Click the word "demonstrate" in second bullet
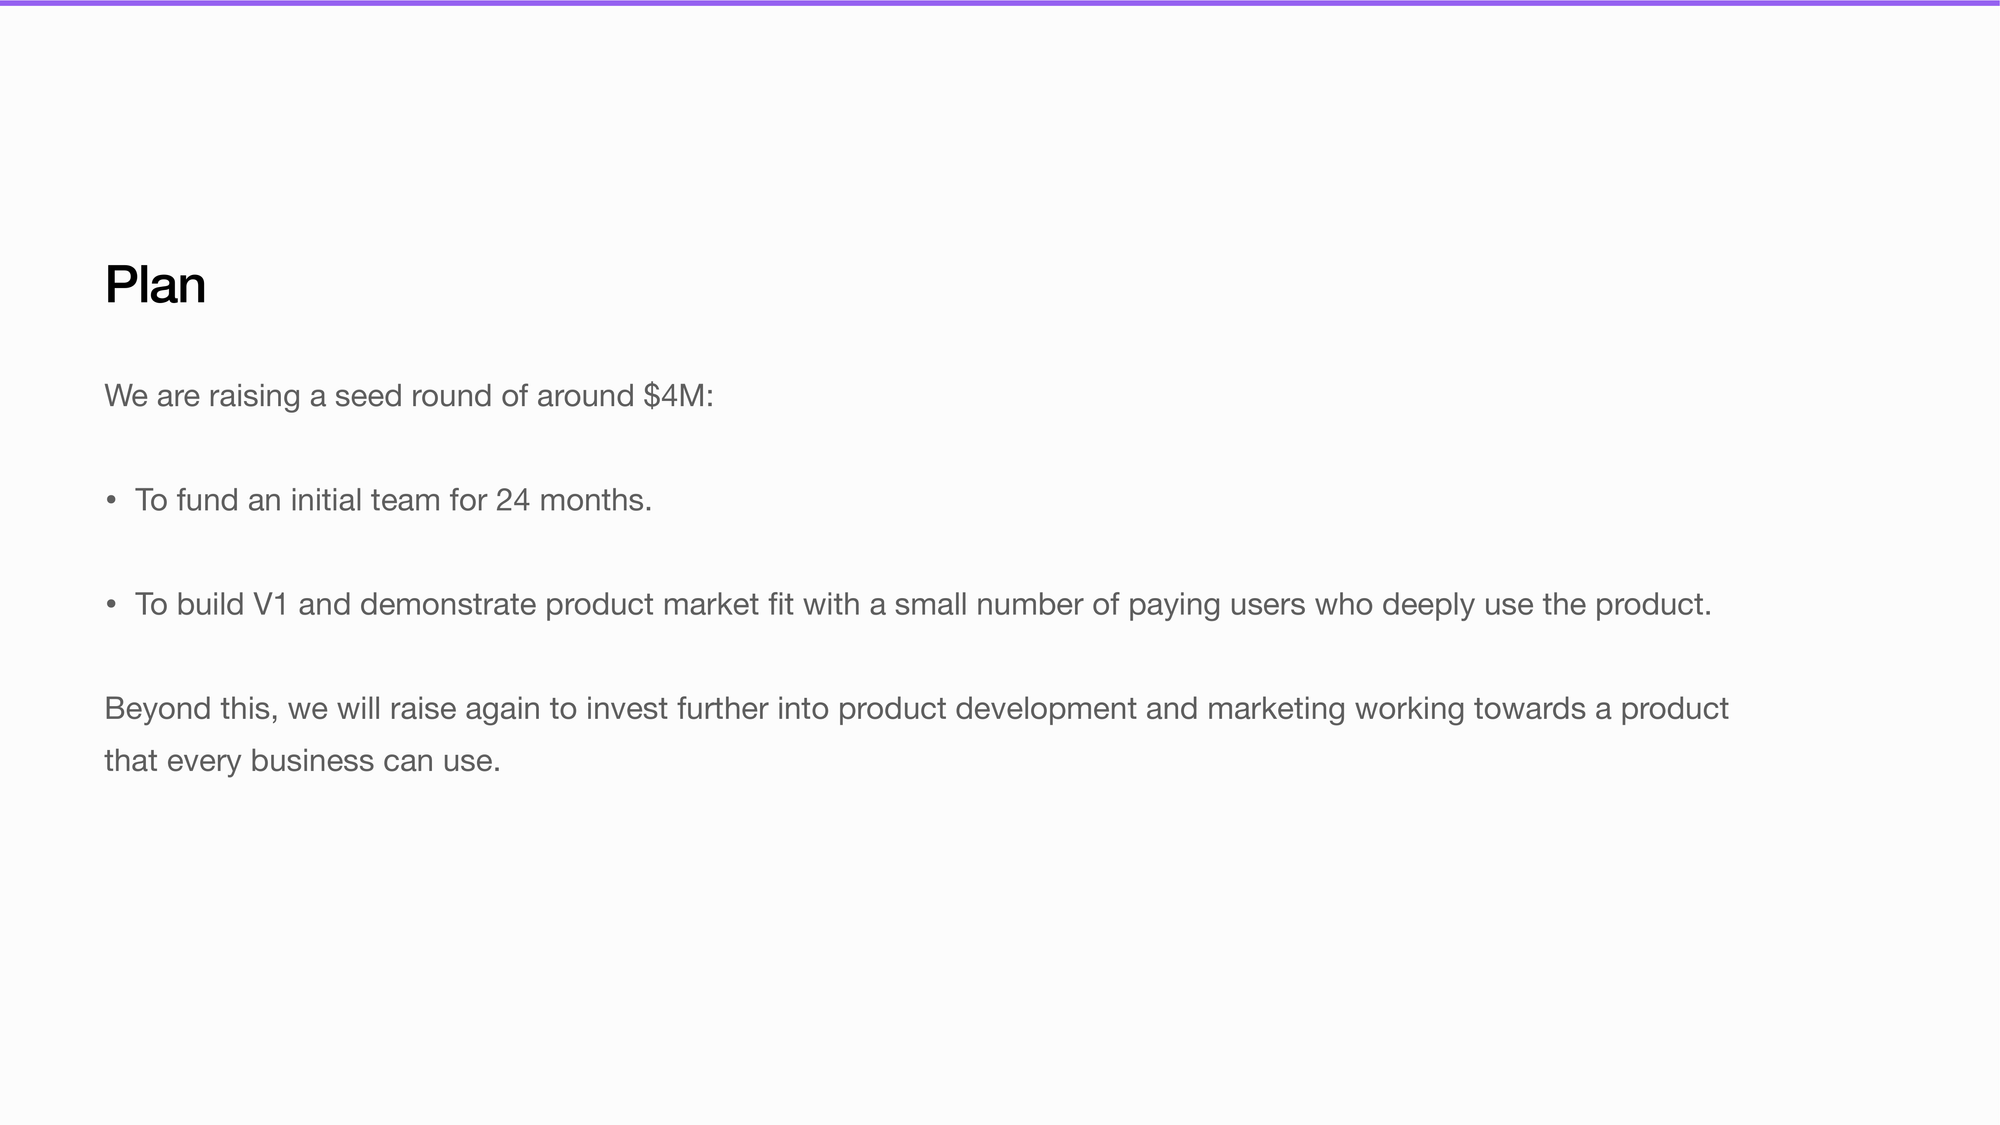This screenshot has width=2000, height=1125. point(448,605)
